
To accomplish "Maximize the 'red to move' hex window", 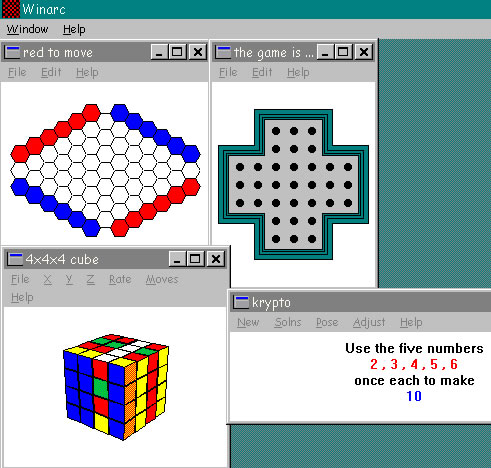I will tap(177, 52).
